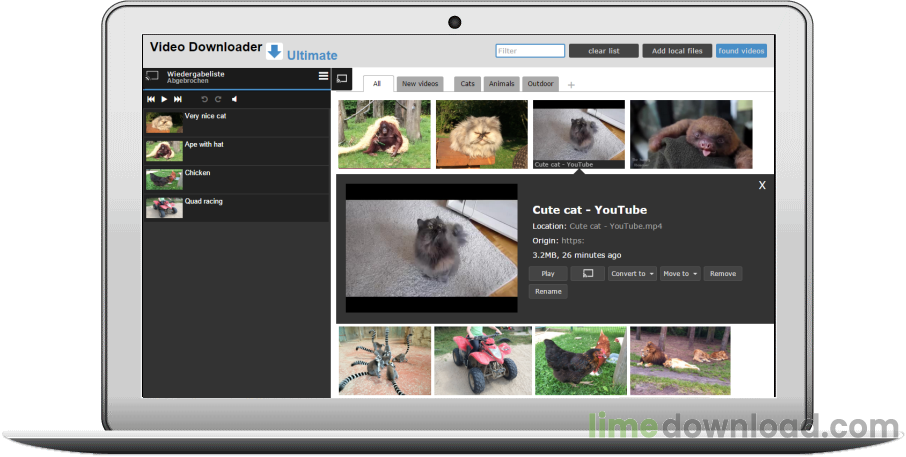Click the Filter input field

530,51
